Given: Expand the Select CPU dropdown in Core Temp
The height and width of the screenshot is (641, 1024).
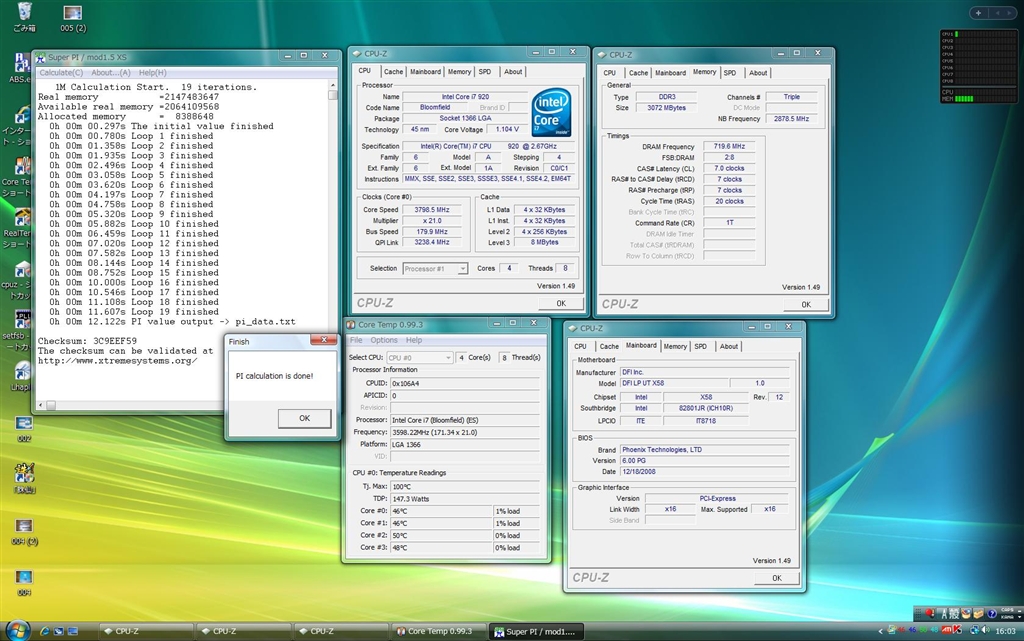Looking at the screenshot, I should pyautogui.click(x=418, y=357).
